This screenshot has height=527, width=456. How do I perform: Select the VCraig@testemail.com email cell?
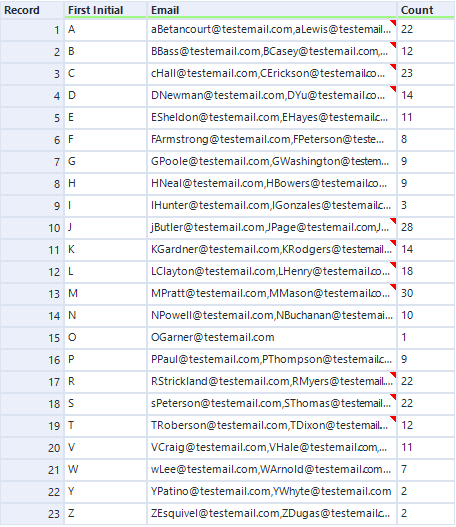pos(272,448)
